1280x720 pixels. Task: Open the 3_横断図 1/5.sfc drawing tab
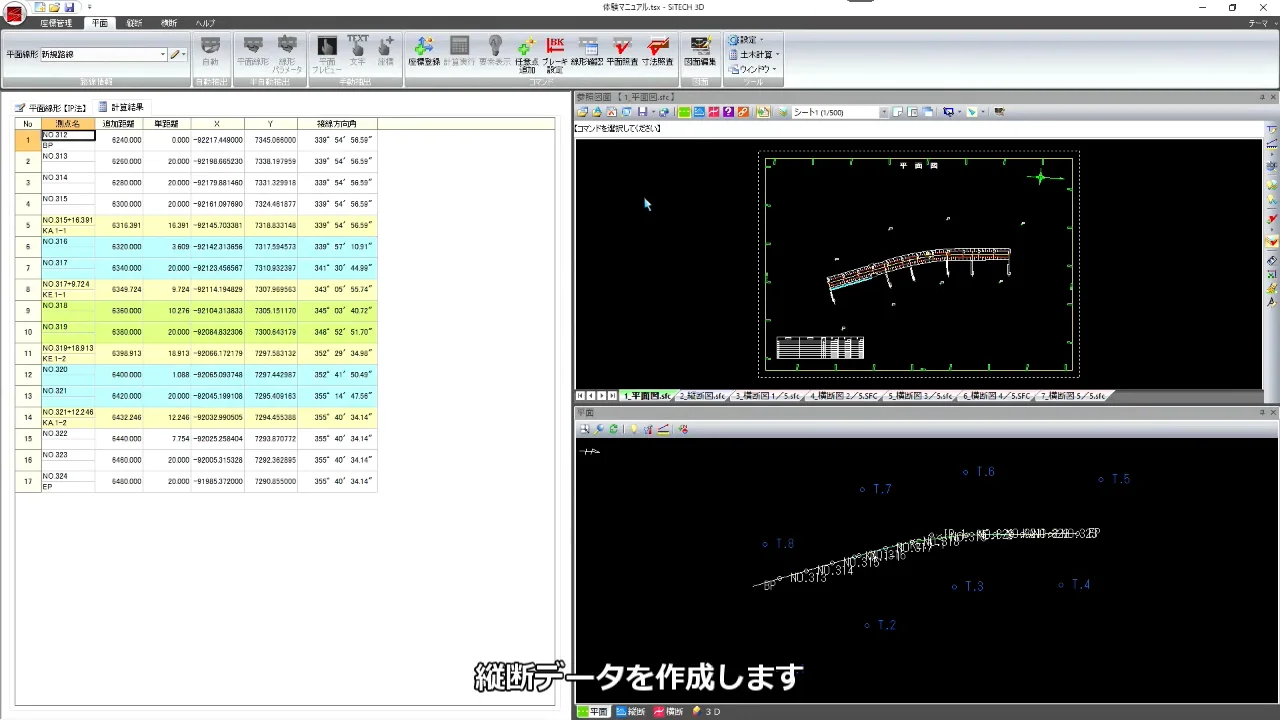tap(767, 396)
